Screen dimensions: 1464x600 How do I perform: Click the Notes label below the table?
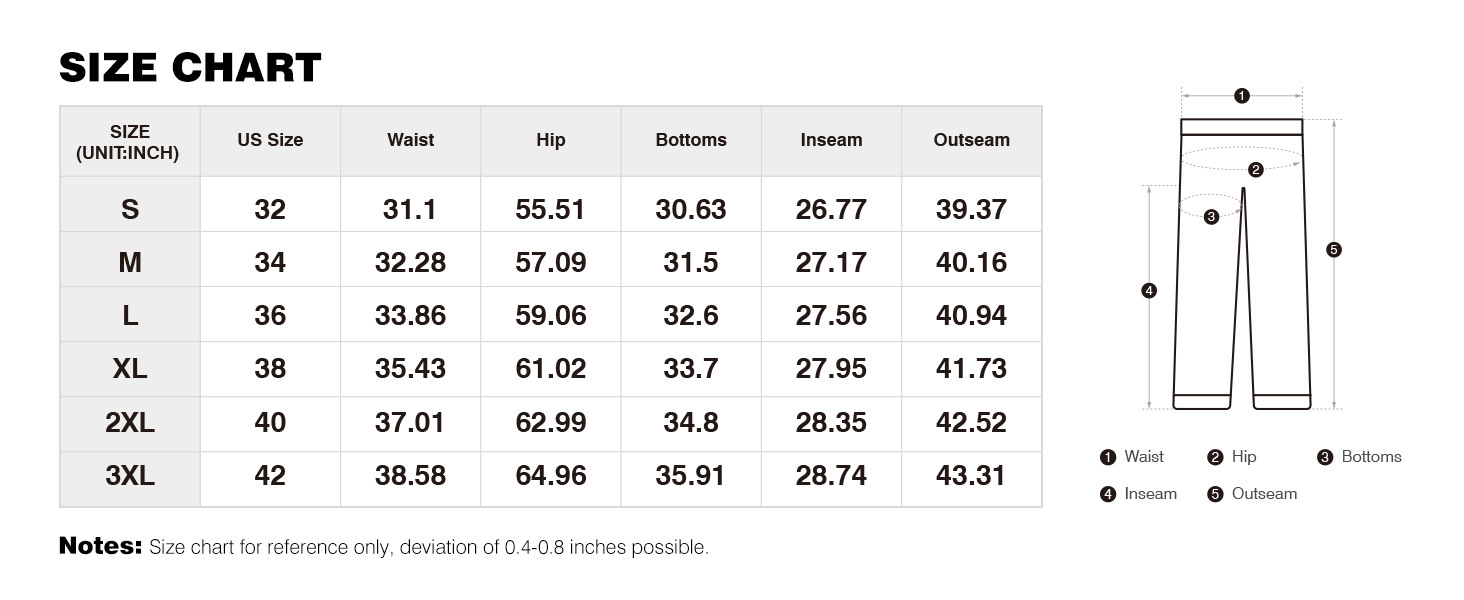point(101,546)
